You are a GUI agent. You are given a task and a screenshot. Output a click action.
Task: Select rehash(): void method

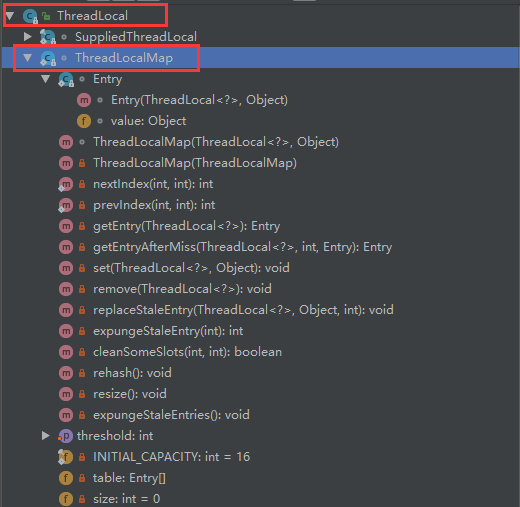pyautogui.click(x=132, y=373)
